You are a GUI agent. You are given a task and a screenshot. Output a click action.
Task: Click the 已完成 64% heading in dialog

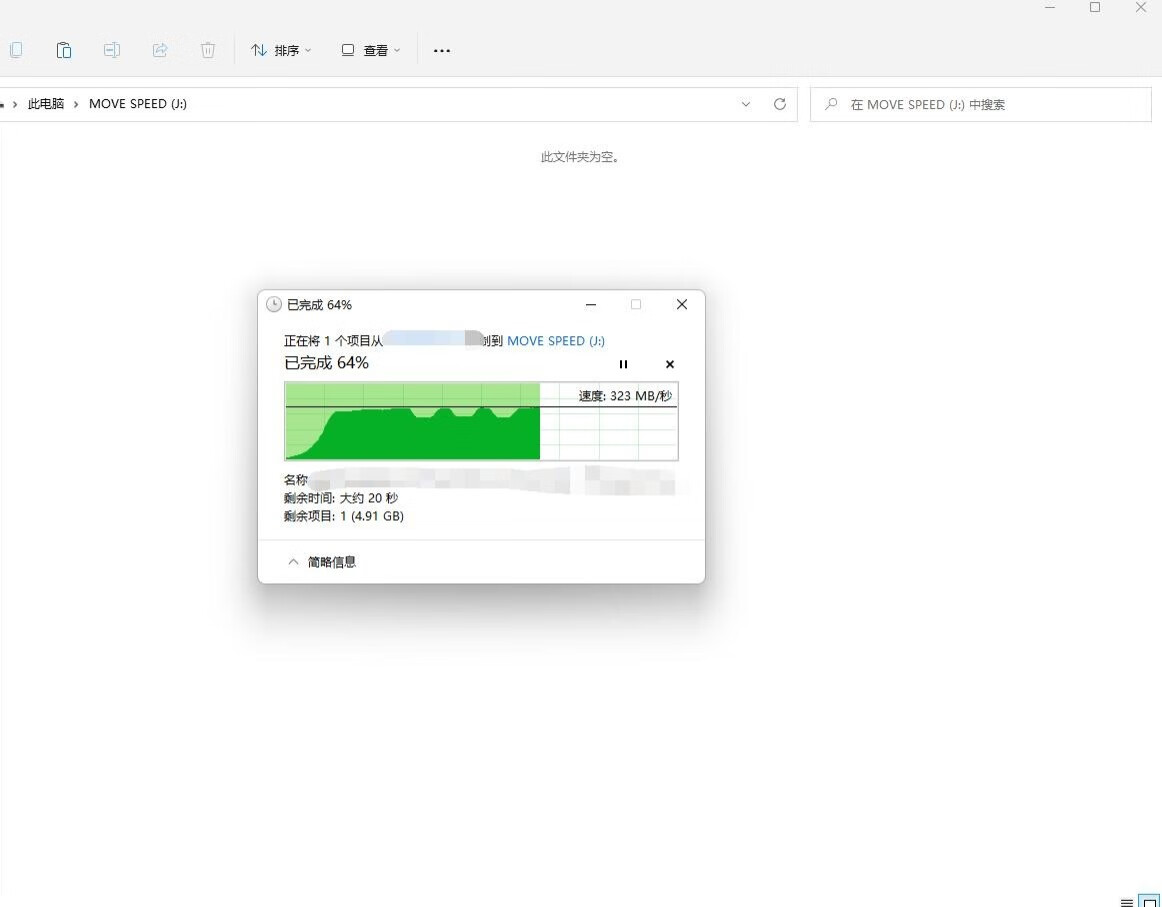[x=326, y=362]
